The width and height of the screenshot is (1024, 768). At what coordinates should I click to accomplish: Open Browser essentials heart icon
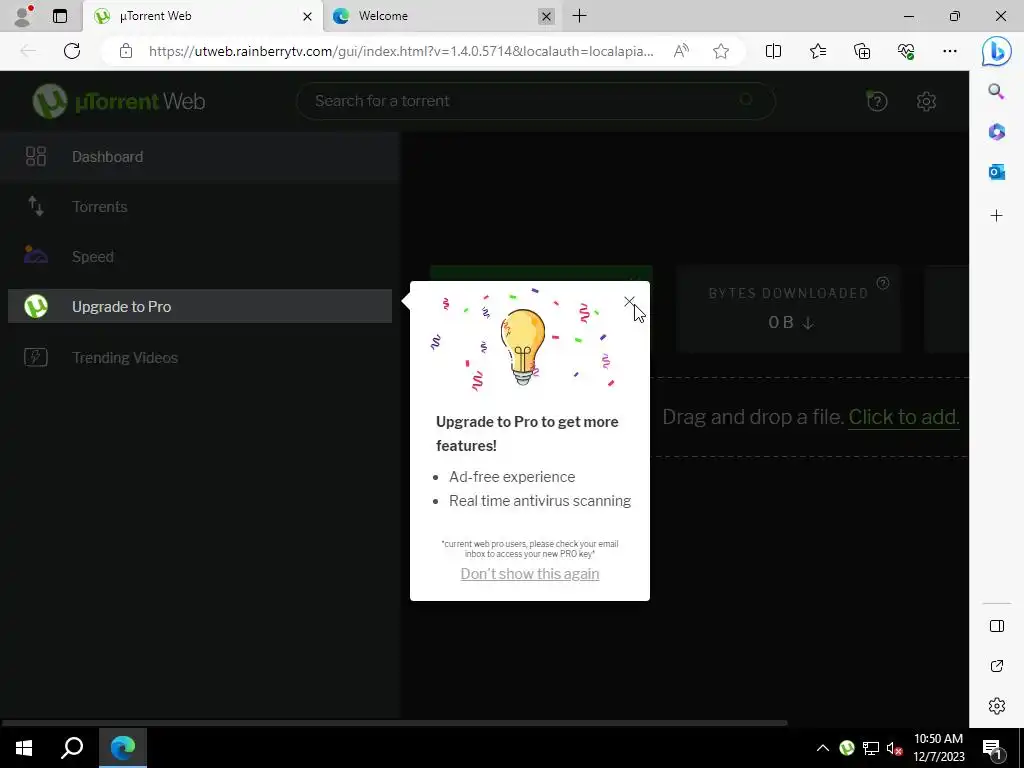906,51
